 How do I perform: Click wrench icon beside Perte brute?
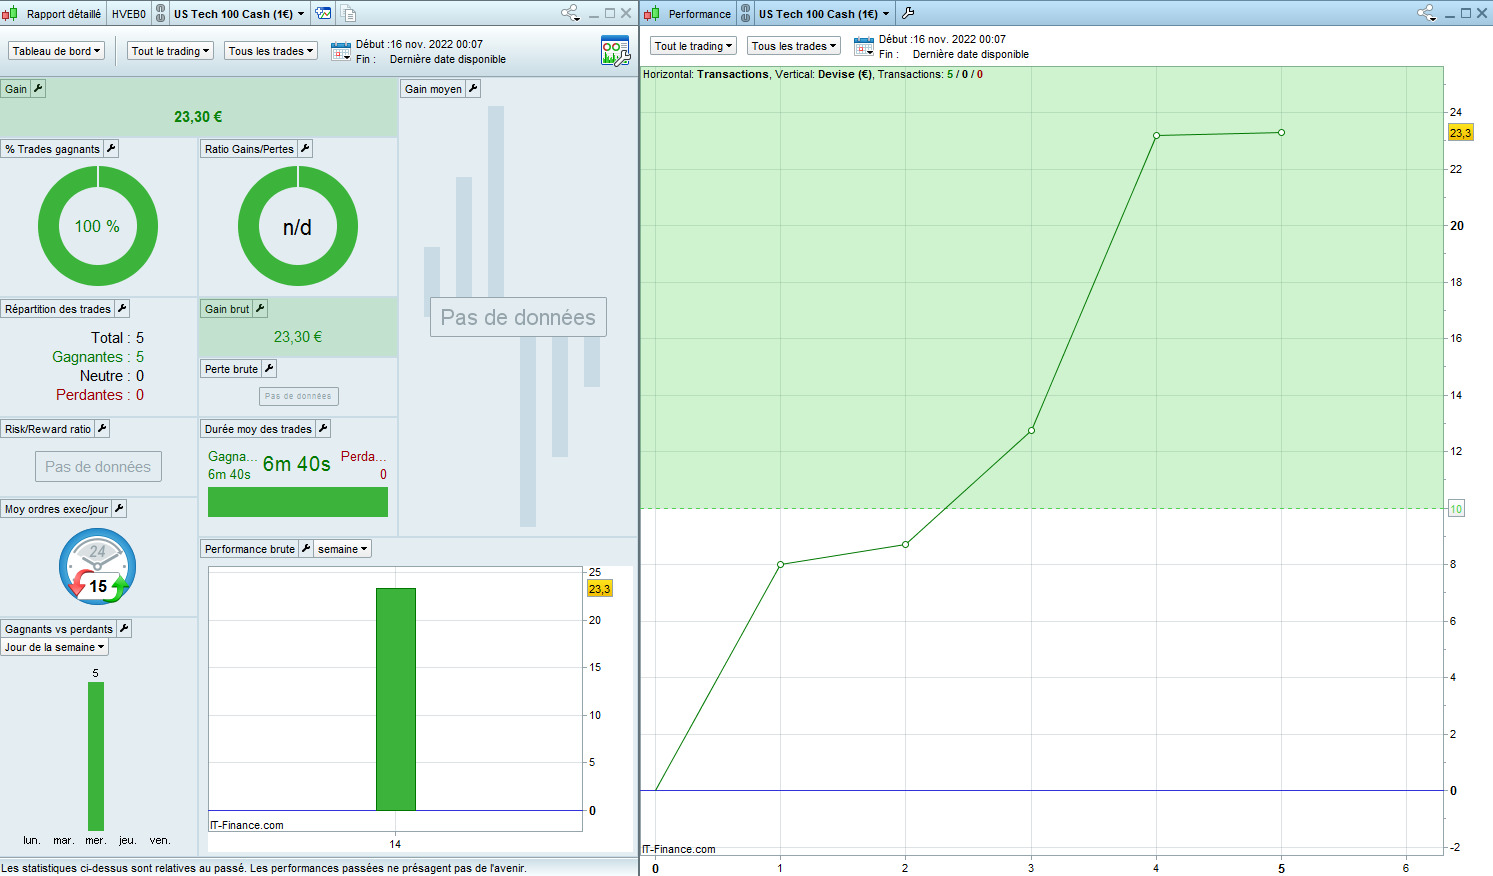[x=269, y=369]
